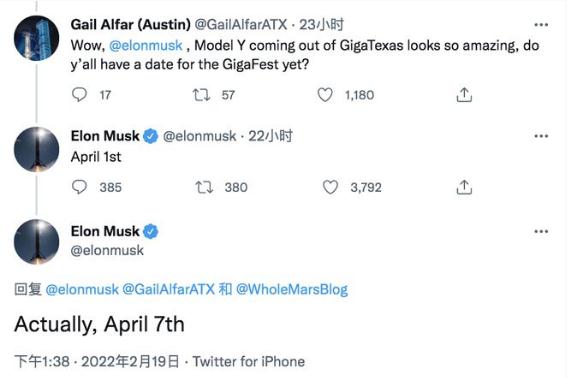This screenshot has width=567, height=378.
Task: Reply to Gail Alfar's tweet
Action: tap(79, 95)
